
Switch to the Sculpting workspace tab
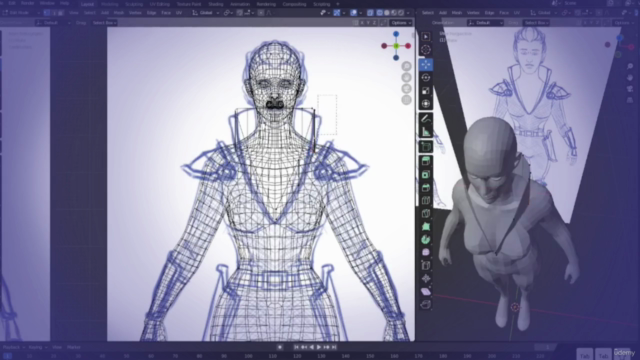[134, 4]
